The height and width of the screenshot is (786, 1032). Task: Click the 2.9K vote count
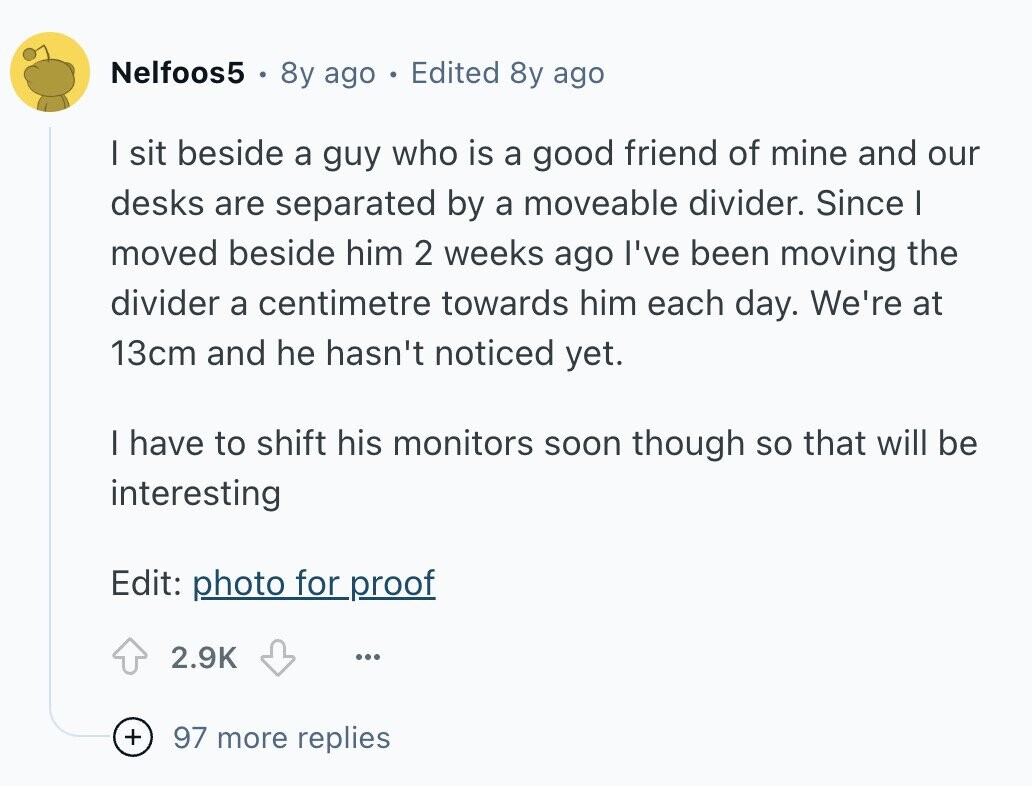(x=204, y=657)
